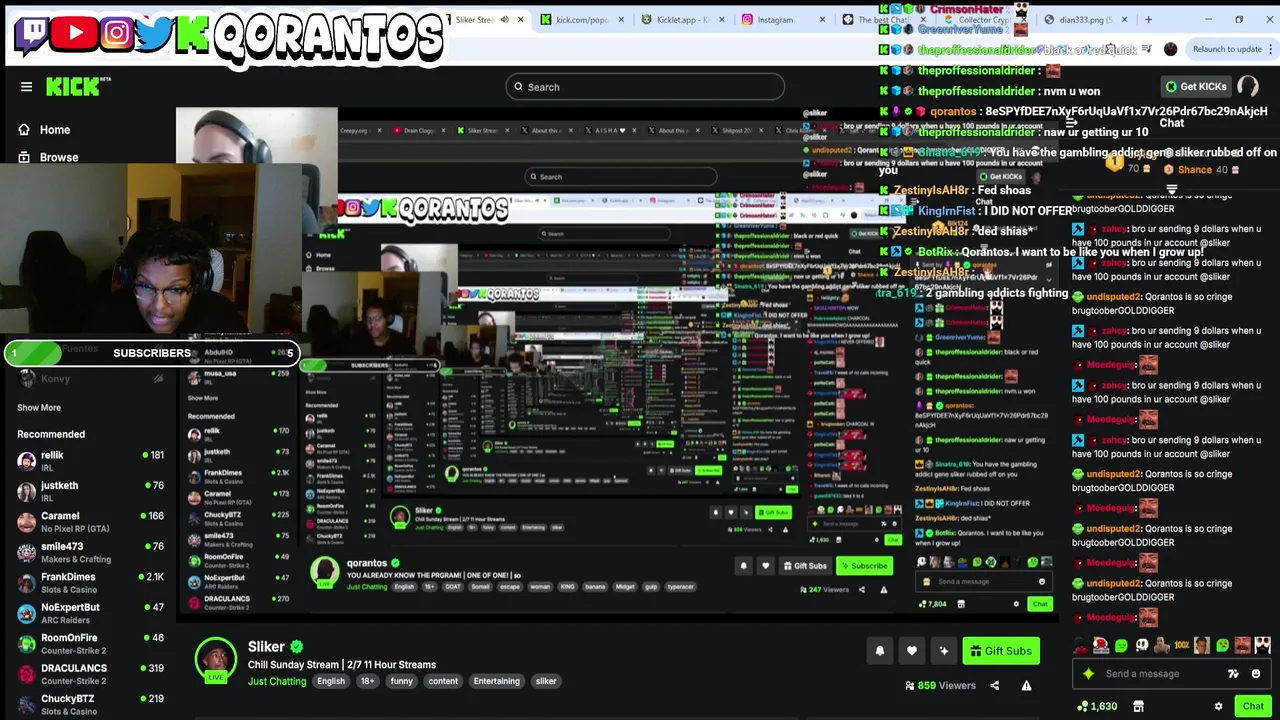Select the content stream tag
The image size is (1280, 720).
(x=443, y=681)
